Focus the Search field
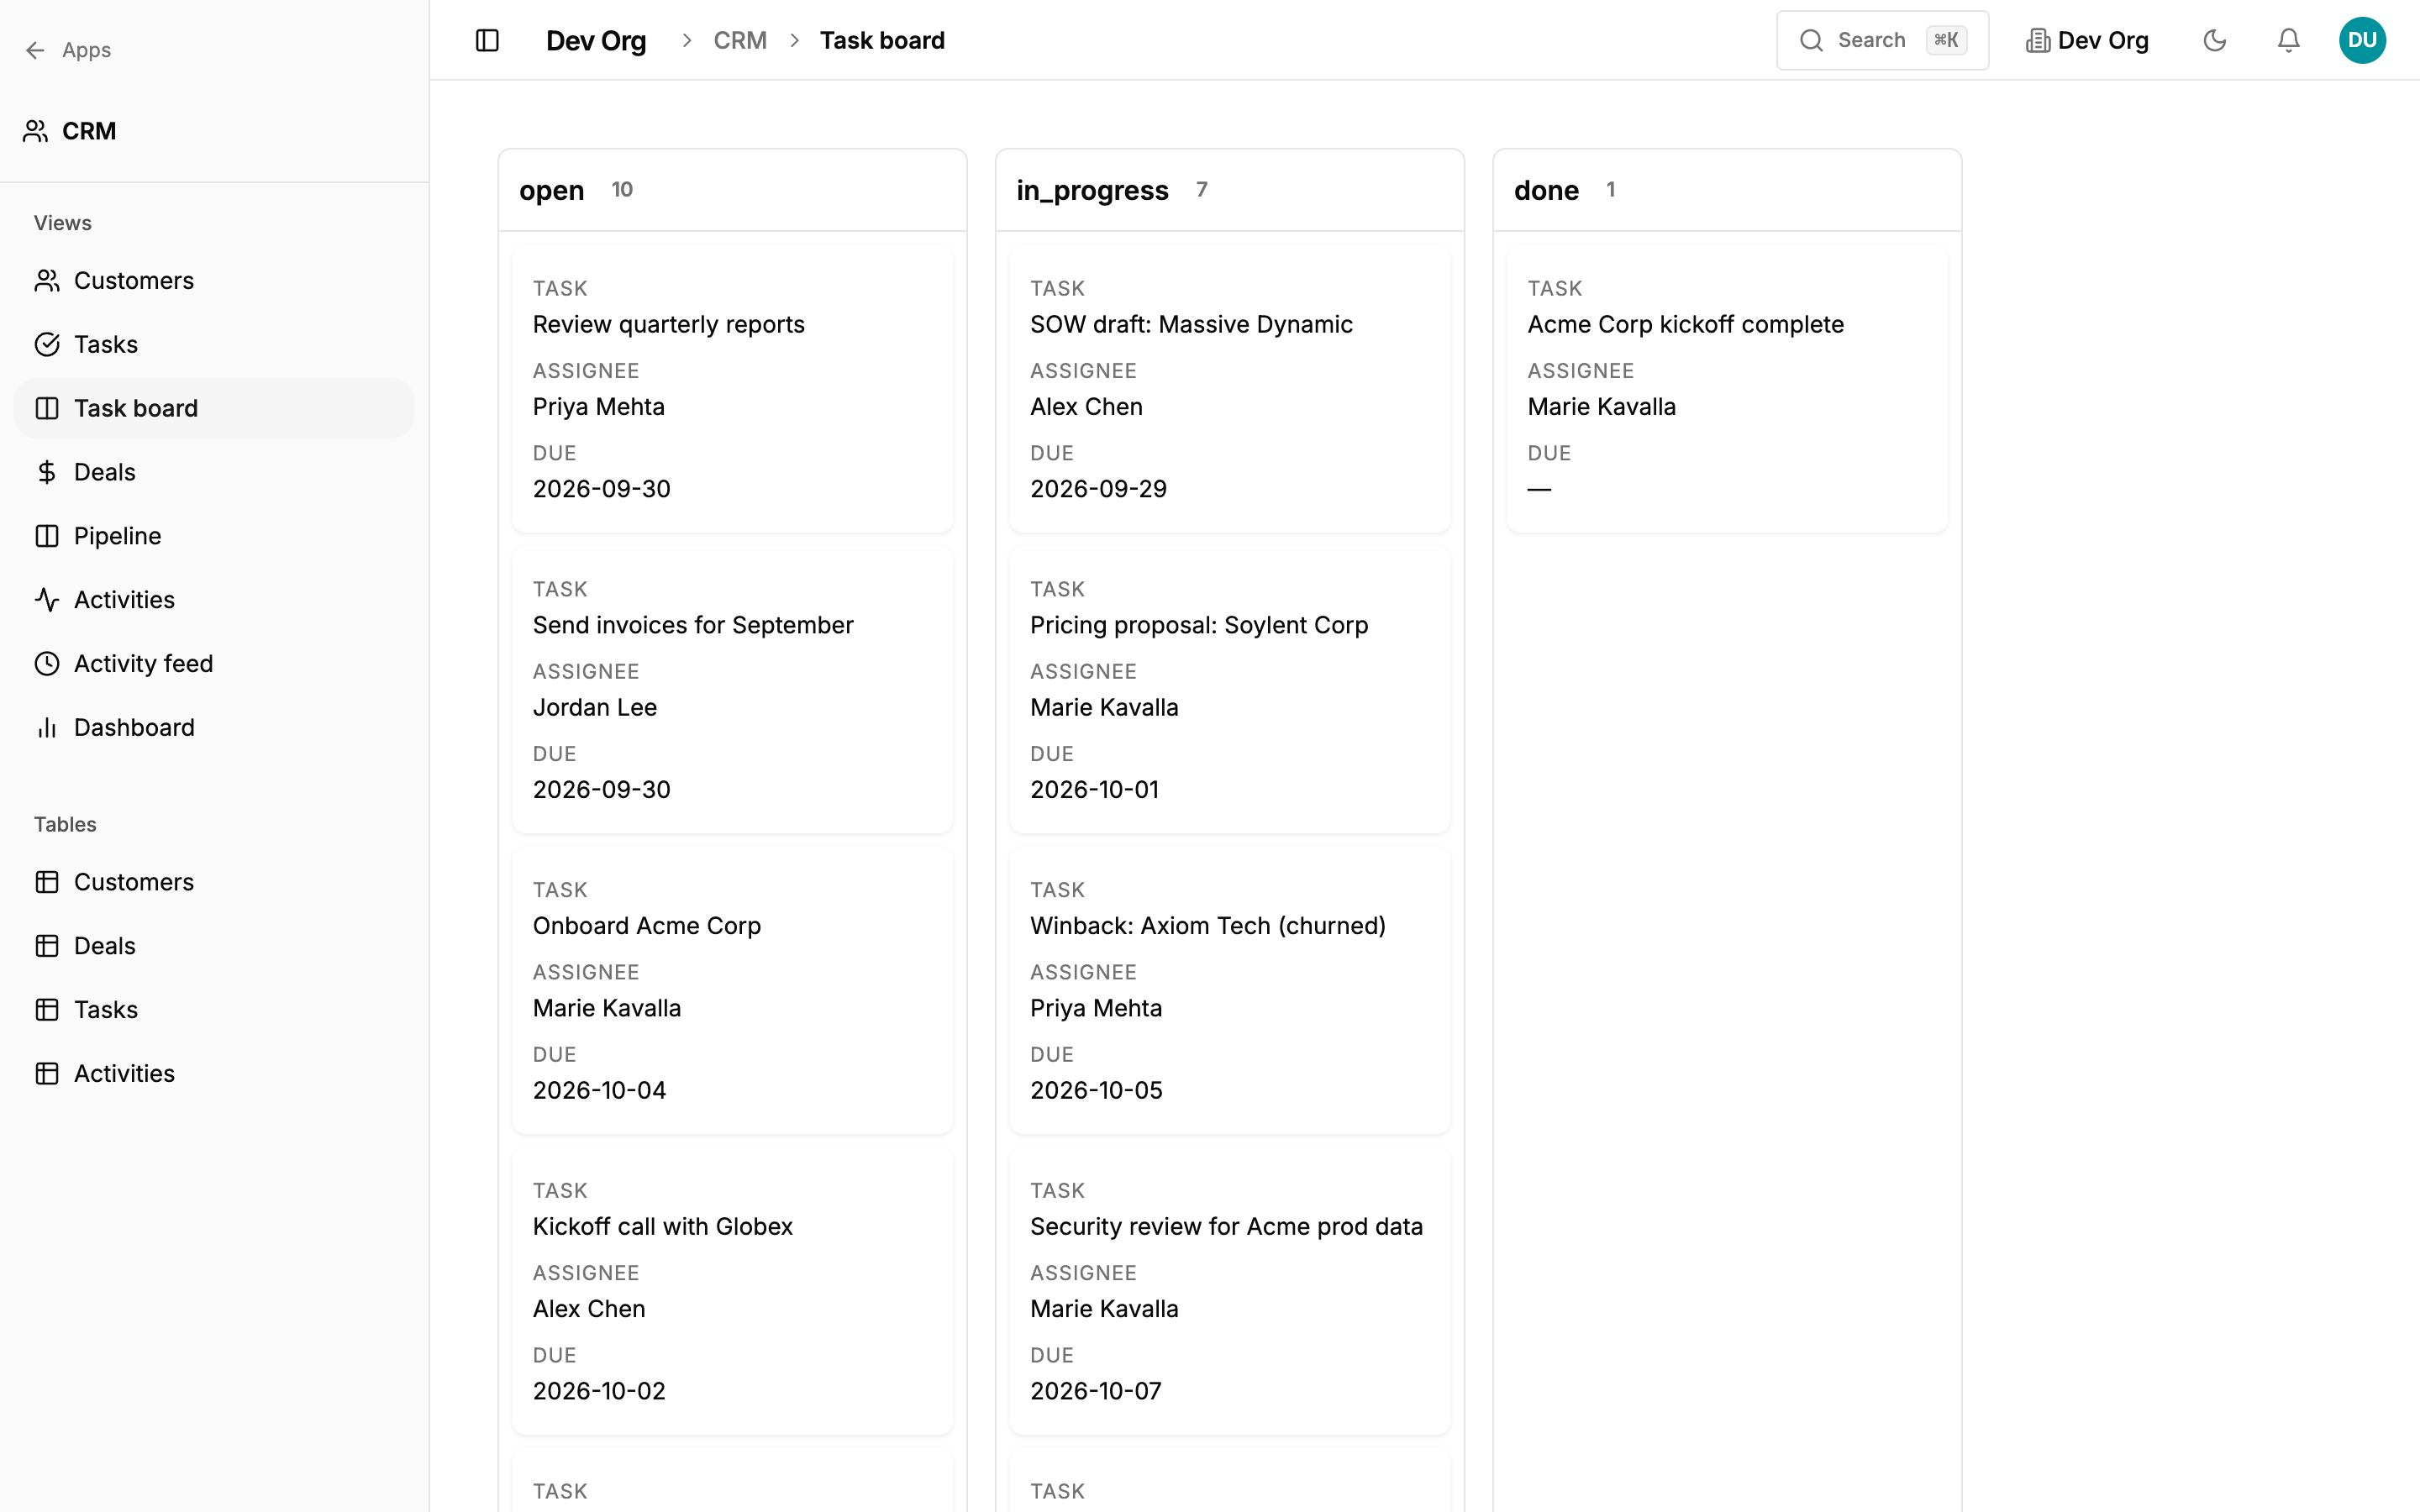Viewport: 2420px width, 1512px height. (x=1882, y=40)
